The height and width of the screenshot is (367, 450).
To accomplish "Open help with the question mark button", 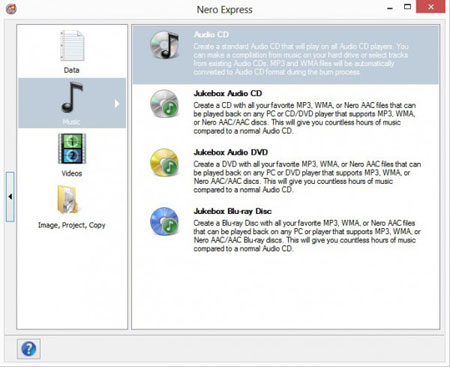I will tap(29, 349).
